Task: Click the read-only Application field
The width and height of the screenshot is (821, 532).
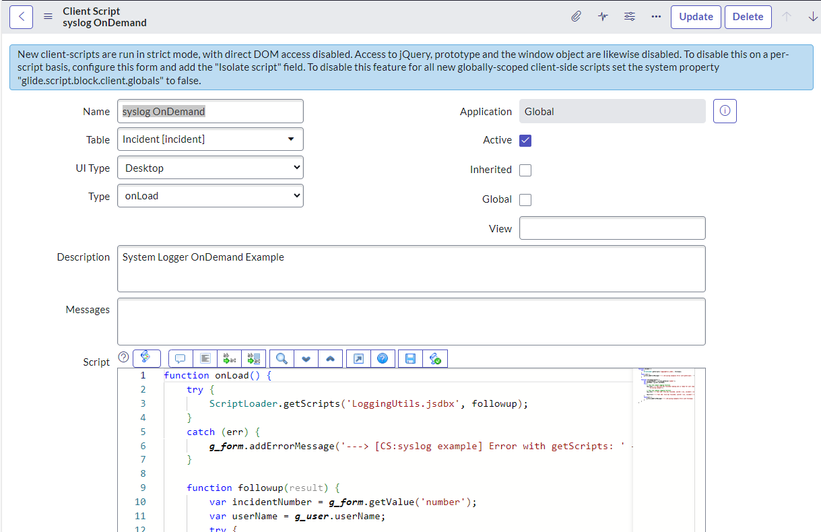Action: [x=612, y=111]
